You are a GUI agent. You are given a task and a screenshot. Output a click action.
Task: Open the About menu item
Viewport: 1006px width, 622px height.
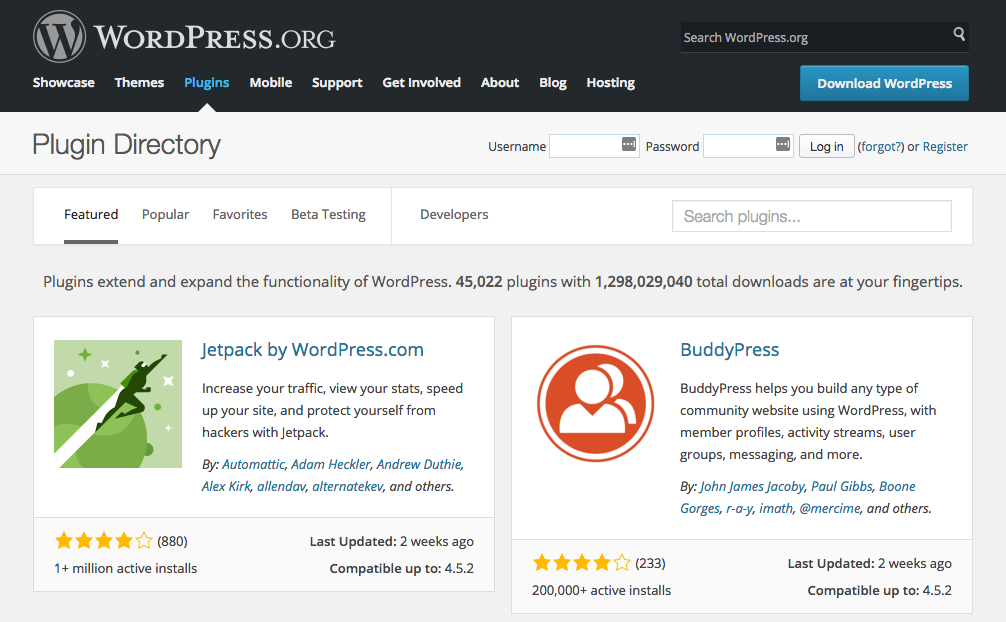[500, 82]
